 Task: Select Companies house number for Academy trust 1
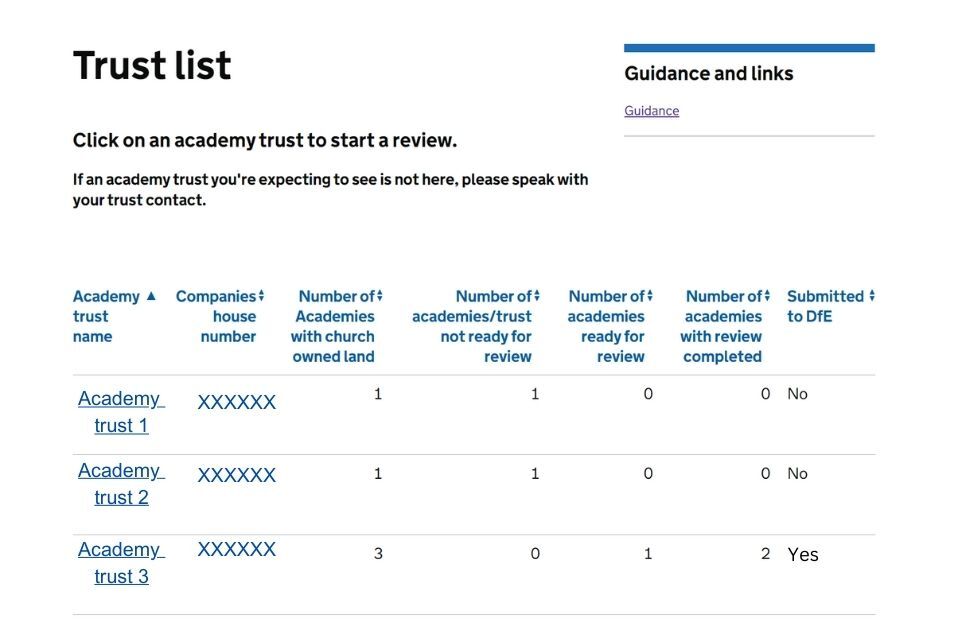[236, 403]
